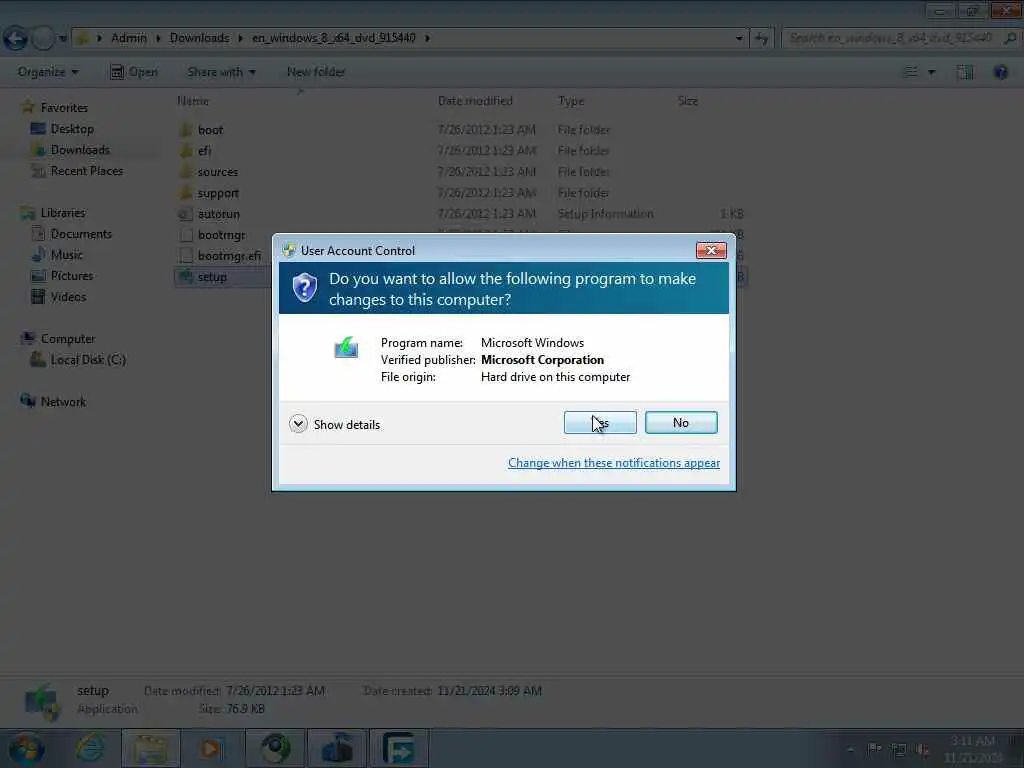The height and width of the screenshot is (768, 1024).
Task: Change view using the views icon
Action: tap(910, 72)
